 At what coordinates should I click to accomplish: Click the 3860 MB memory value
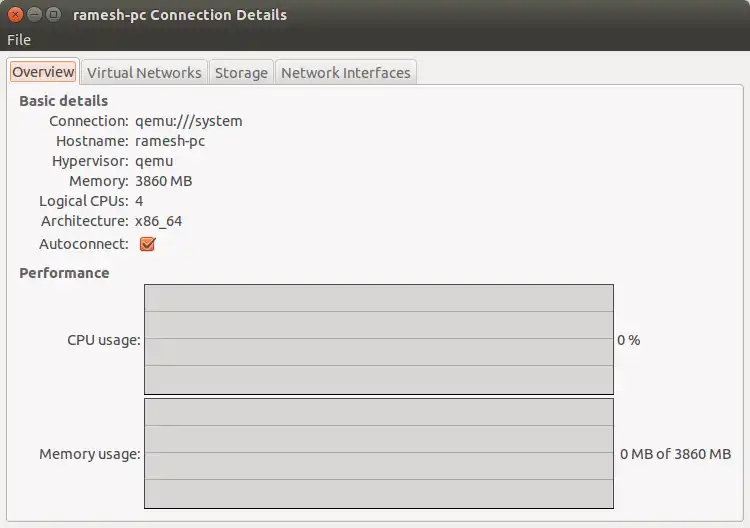pos(164,181)
